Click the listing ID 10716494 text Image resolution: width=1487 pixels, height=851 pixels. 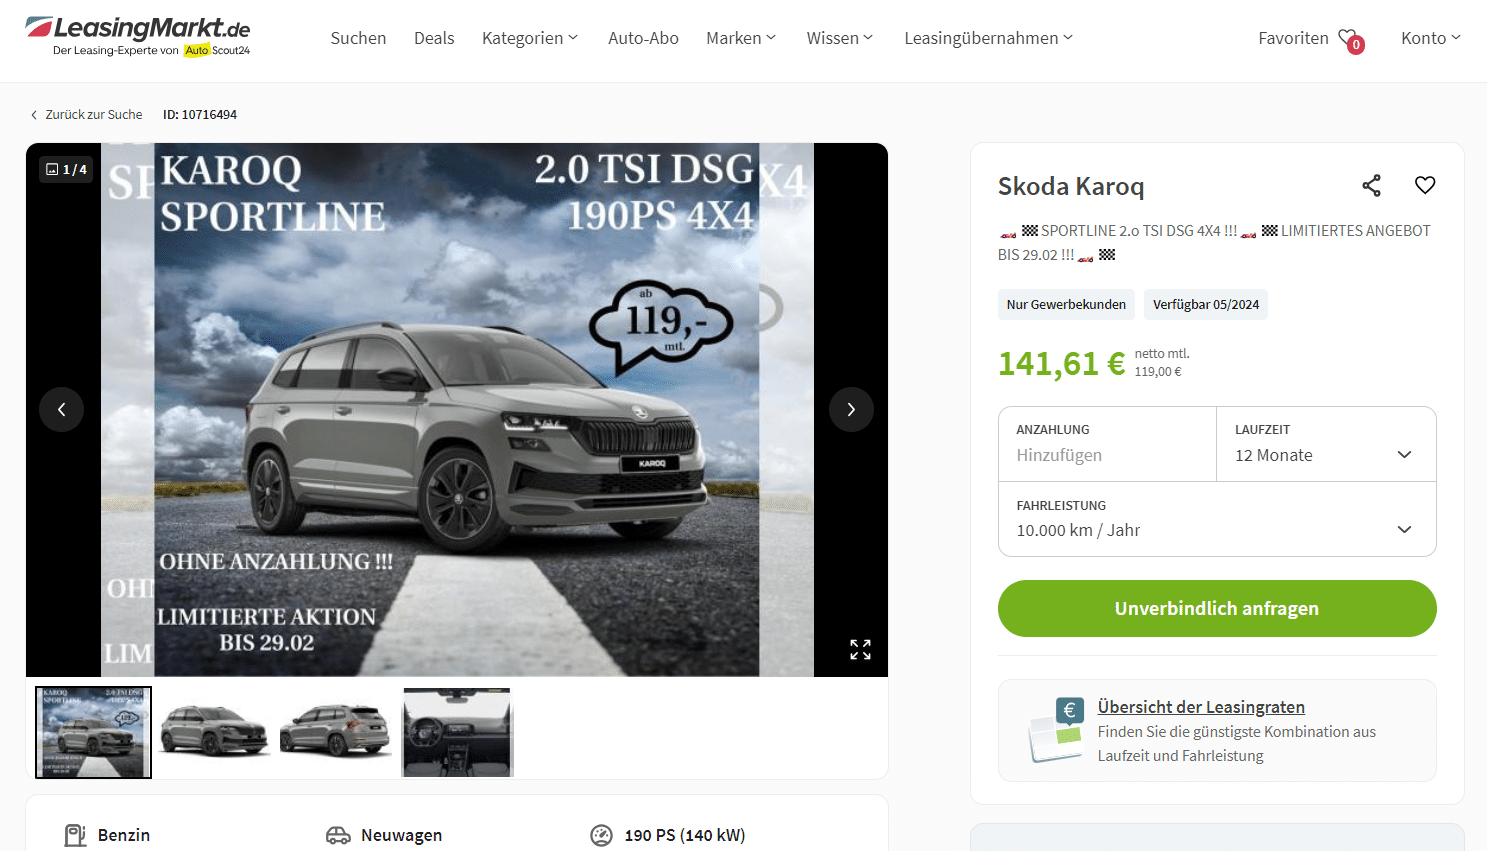(x=200, y=115)
